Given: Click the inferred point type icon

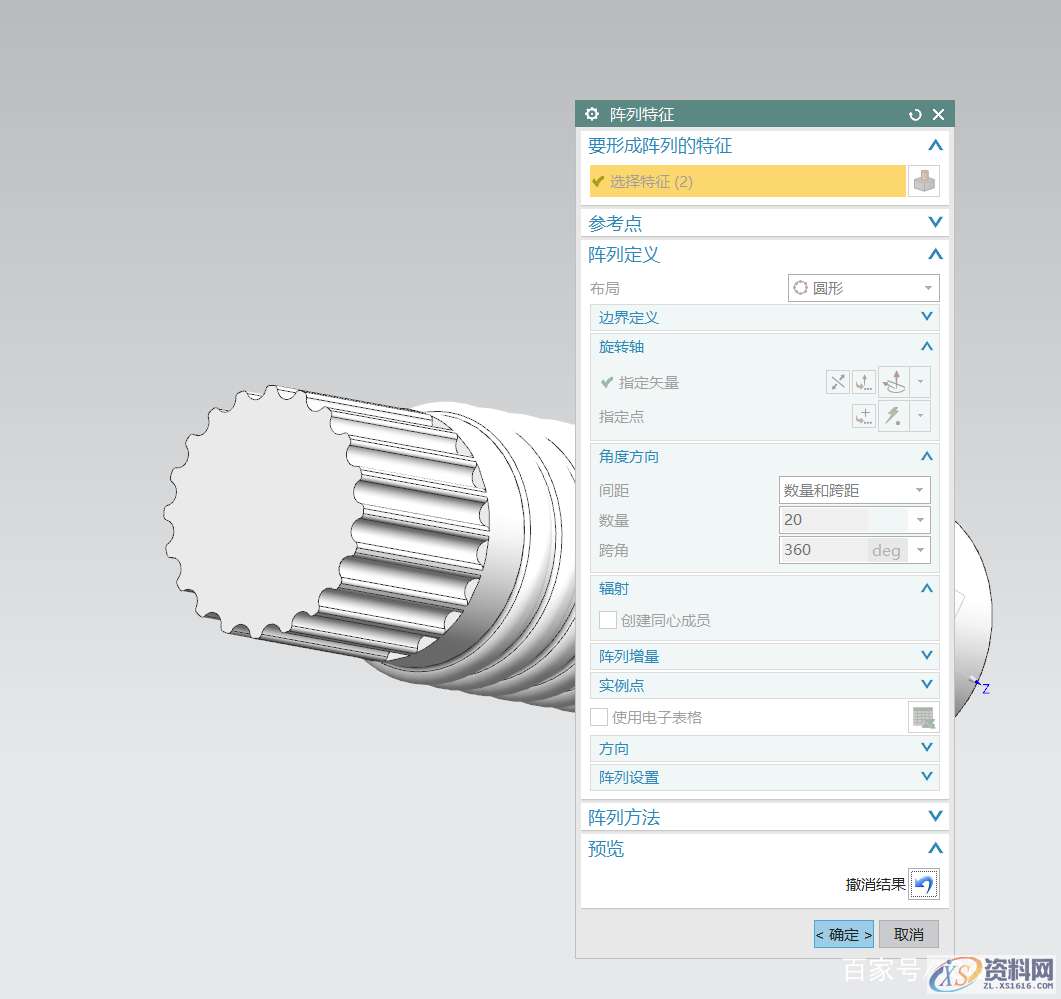Looking at the screenshot, I should click(895, 416).
